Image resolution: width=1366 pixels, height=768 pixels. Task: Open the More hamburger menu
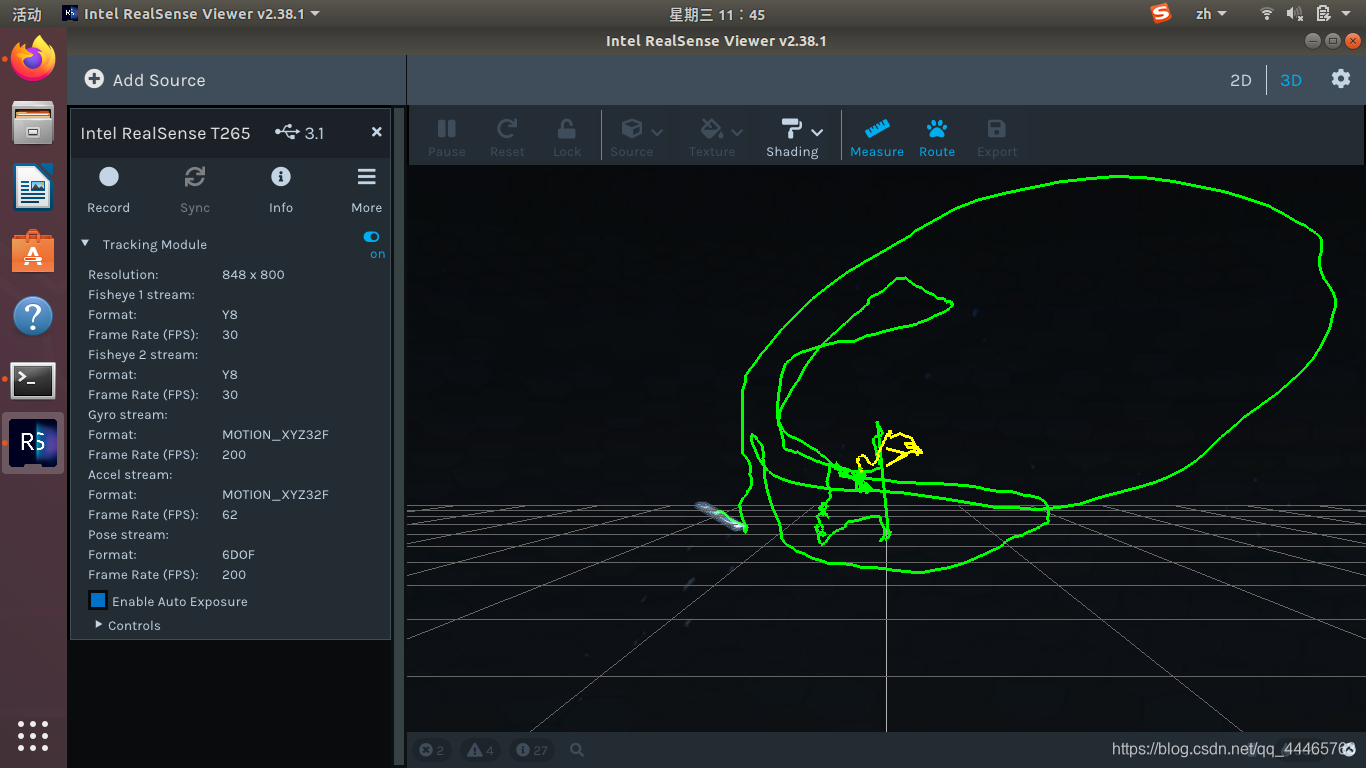pyautogui.click(x=367, y=177)
